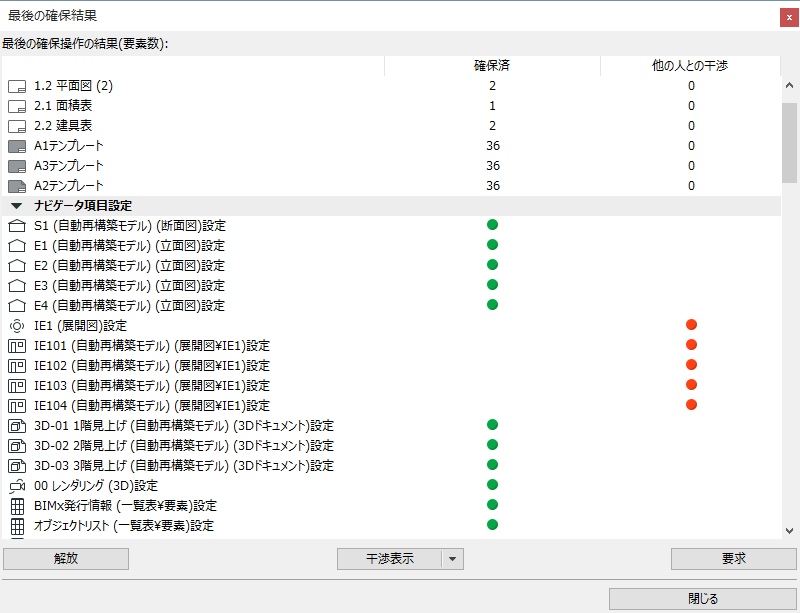Click the elevation icon beside E1 立面図
This screenshot has height=613, width=800.
pyautogui.click(x=16, y=246)
